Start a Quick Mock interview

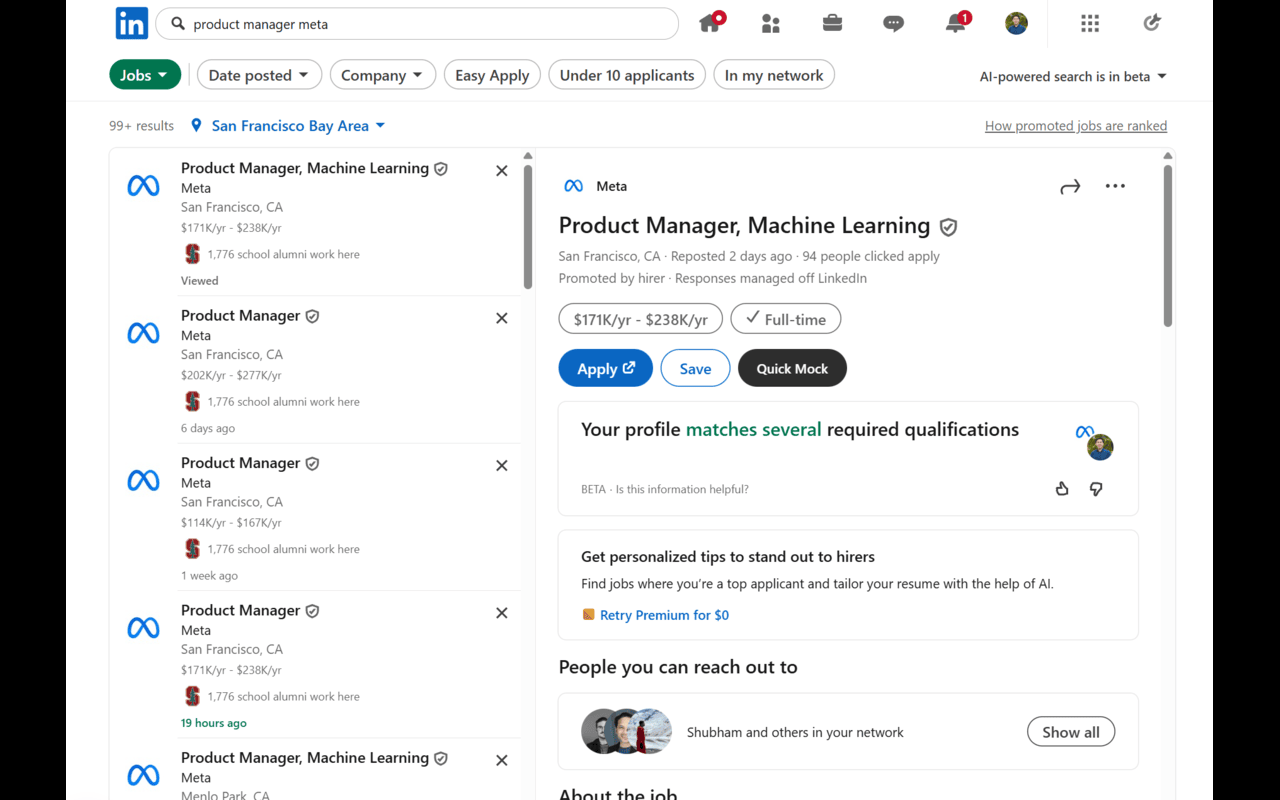pos(792,368)
